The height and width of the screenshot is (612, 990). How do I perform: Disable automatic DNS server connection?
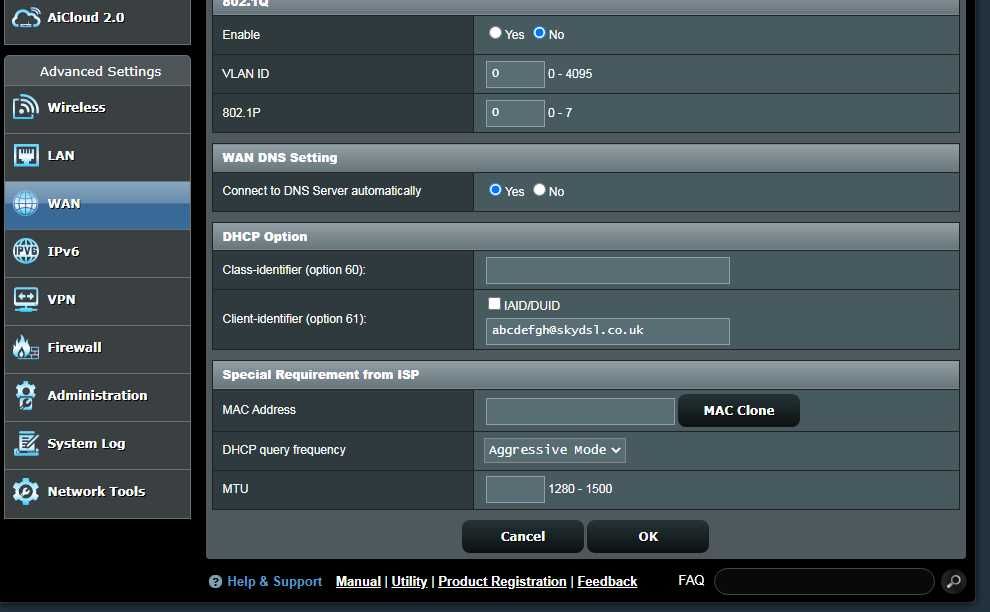click(538, 190)
